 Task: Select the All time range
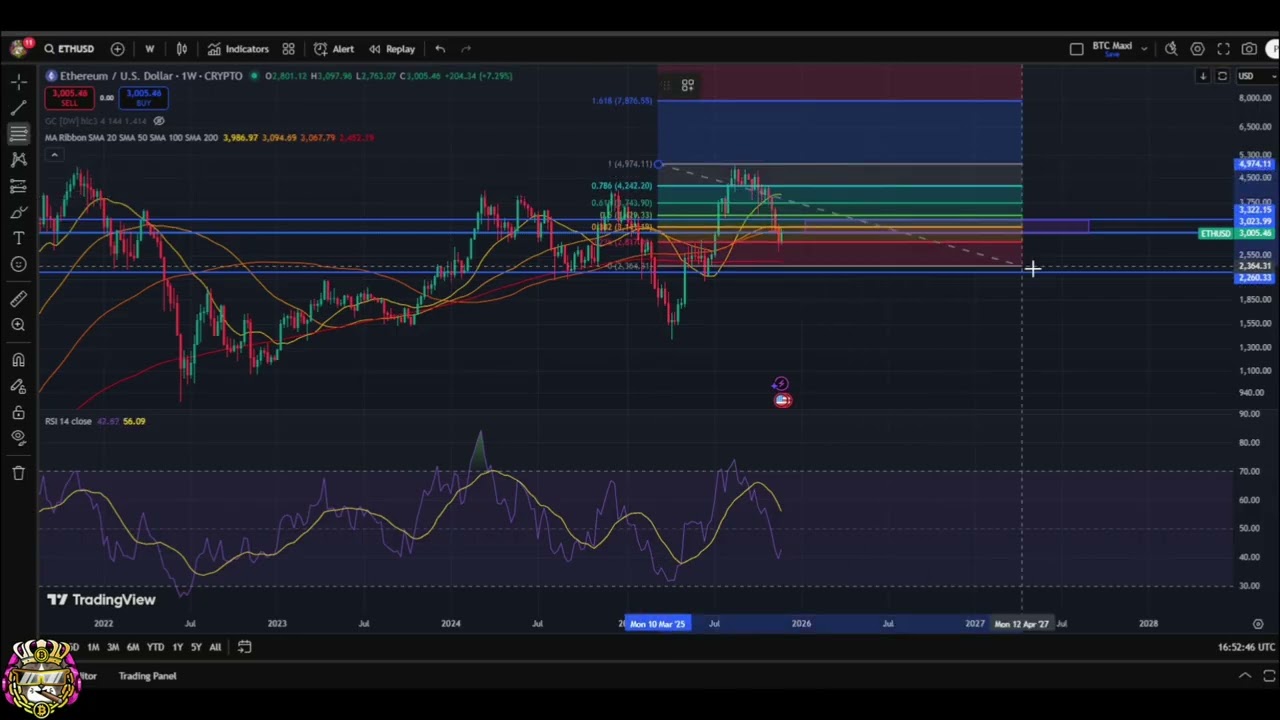pyautogui.click(x=215, y=647)
